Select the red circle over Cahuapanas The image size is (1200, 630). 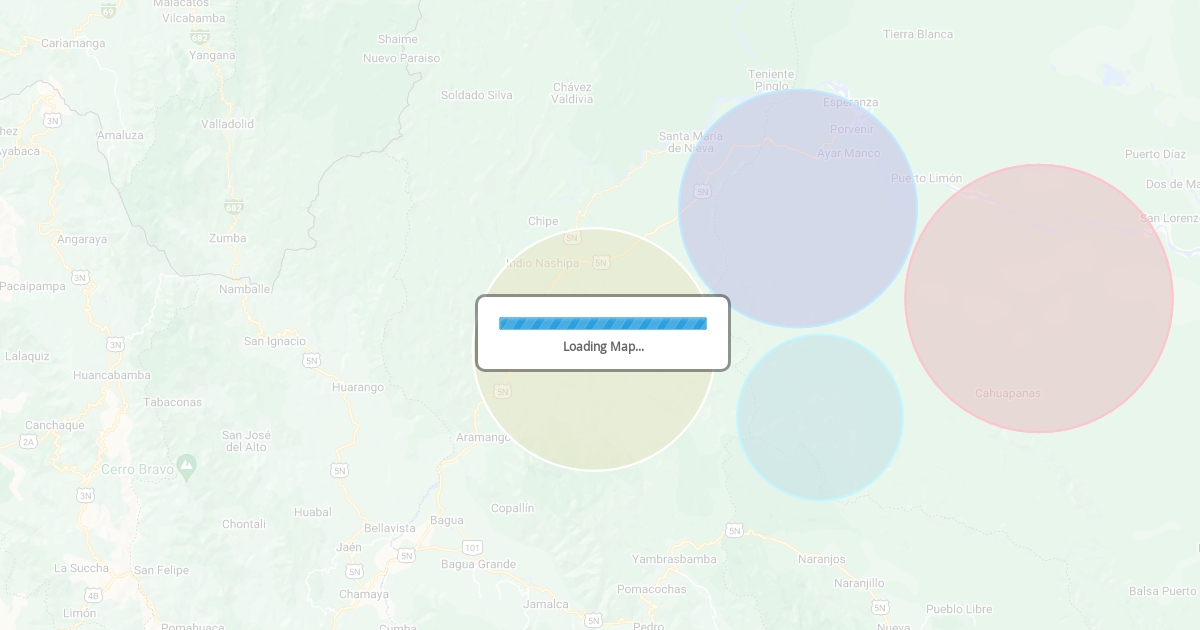pos(1038,298)
